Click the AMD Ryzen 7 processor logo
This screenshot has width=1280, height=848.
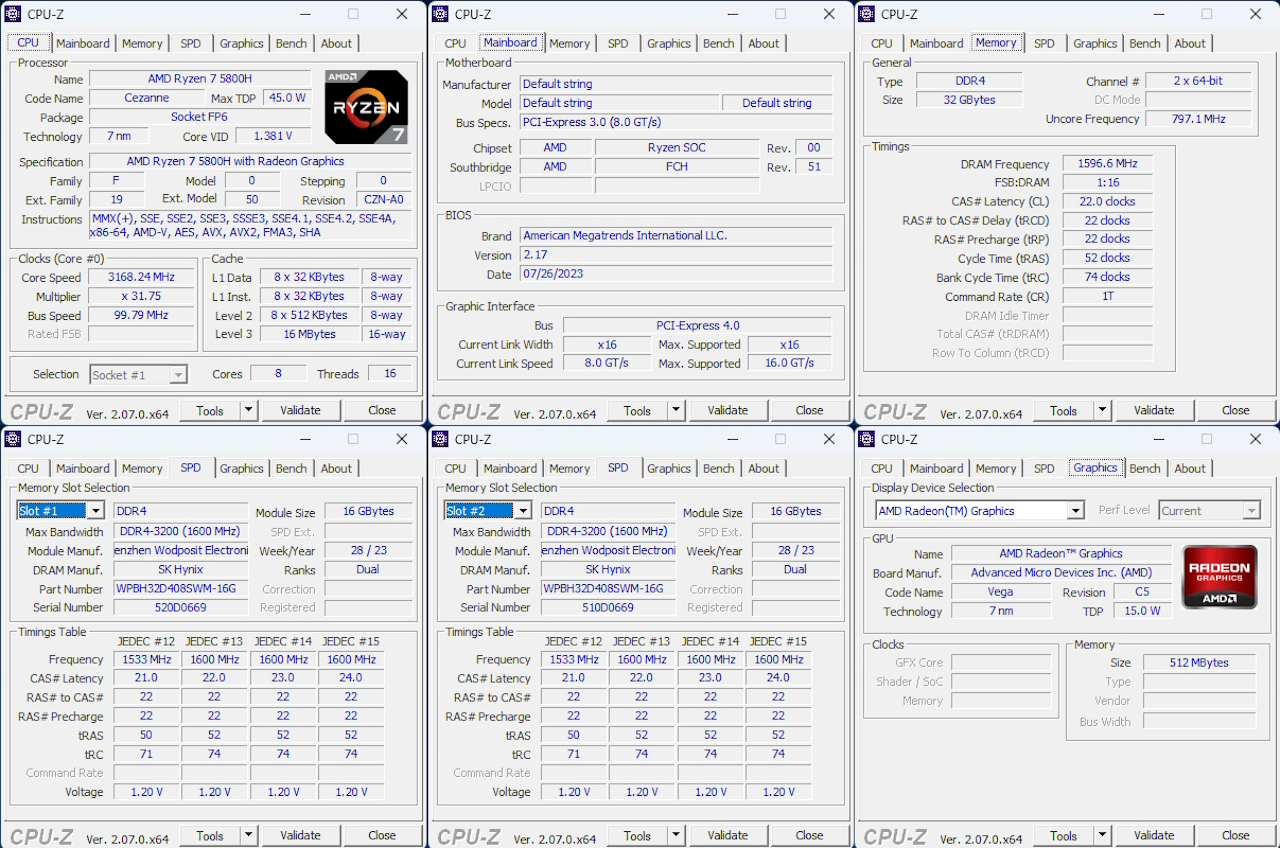tap(366, 108)
